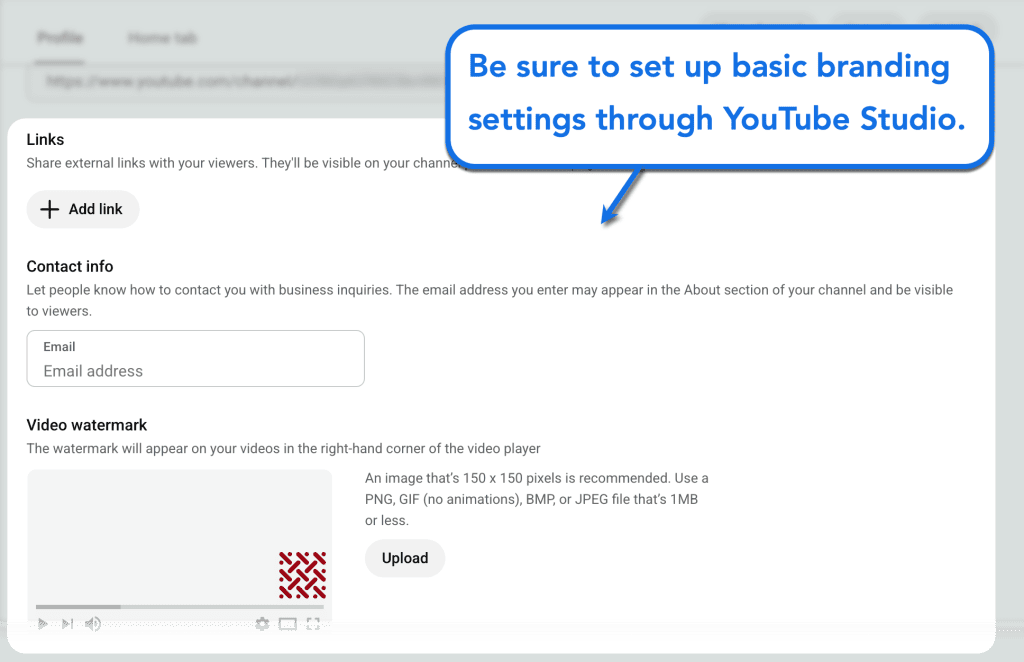Switch to the blurred Home tab
Screen dimensions: 1024x662
point(162,38)
